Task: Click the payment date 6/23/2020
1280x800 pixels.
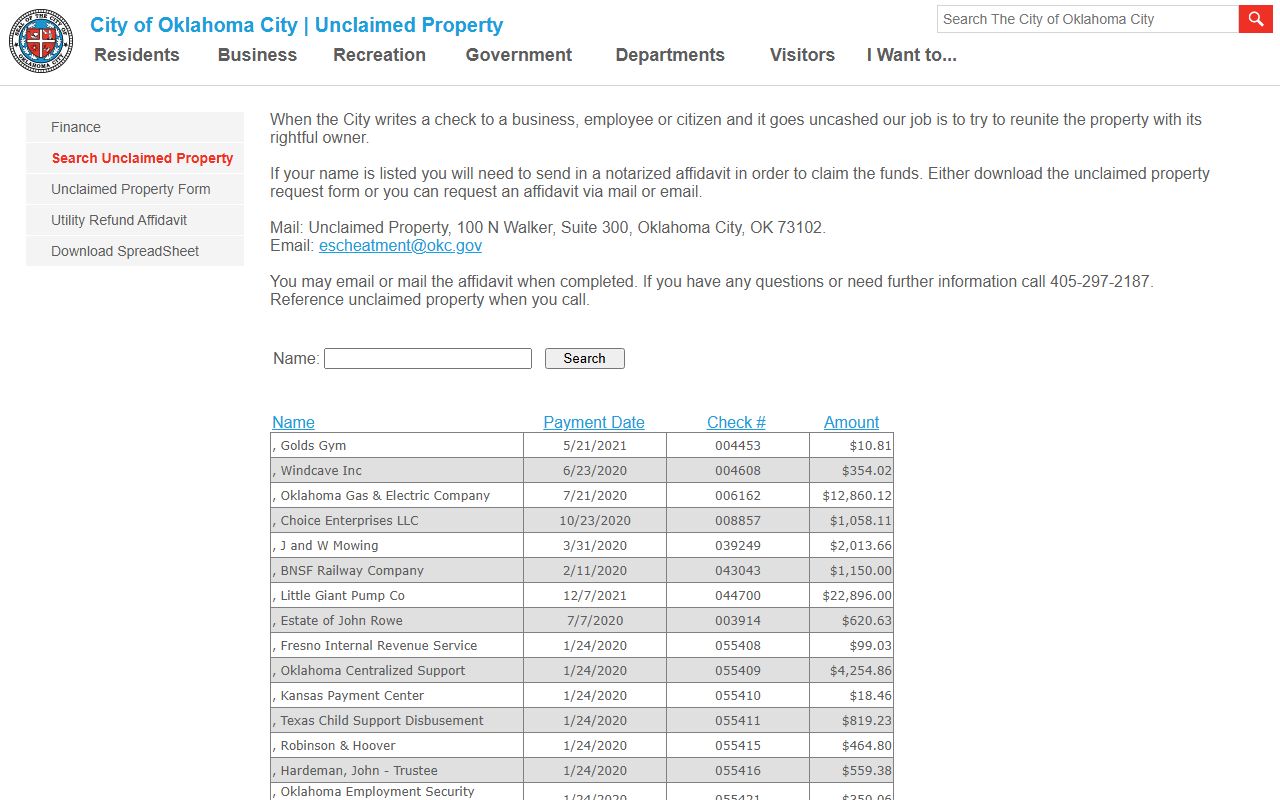Action: (x=595, y=470)
